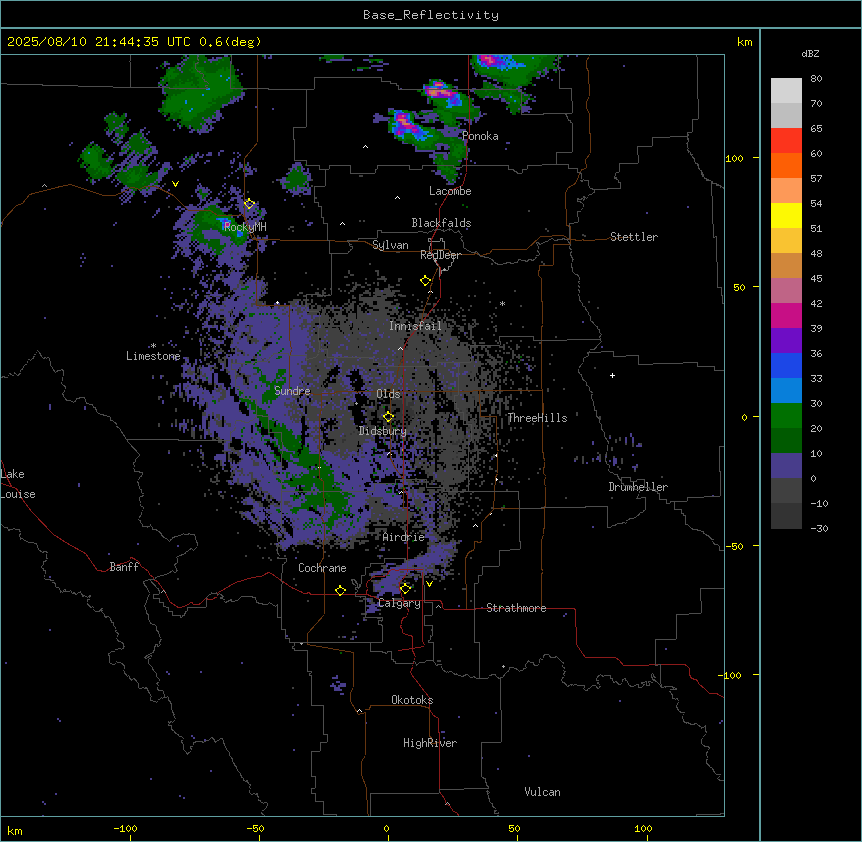Click the 50 tick on bottom horizontal axis
862x842 pixels.
click(514, 829)
